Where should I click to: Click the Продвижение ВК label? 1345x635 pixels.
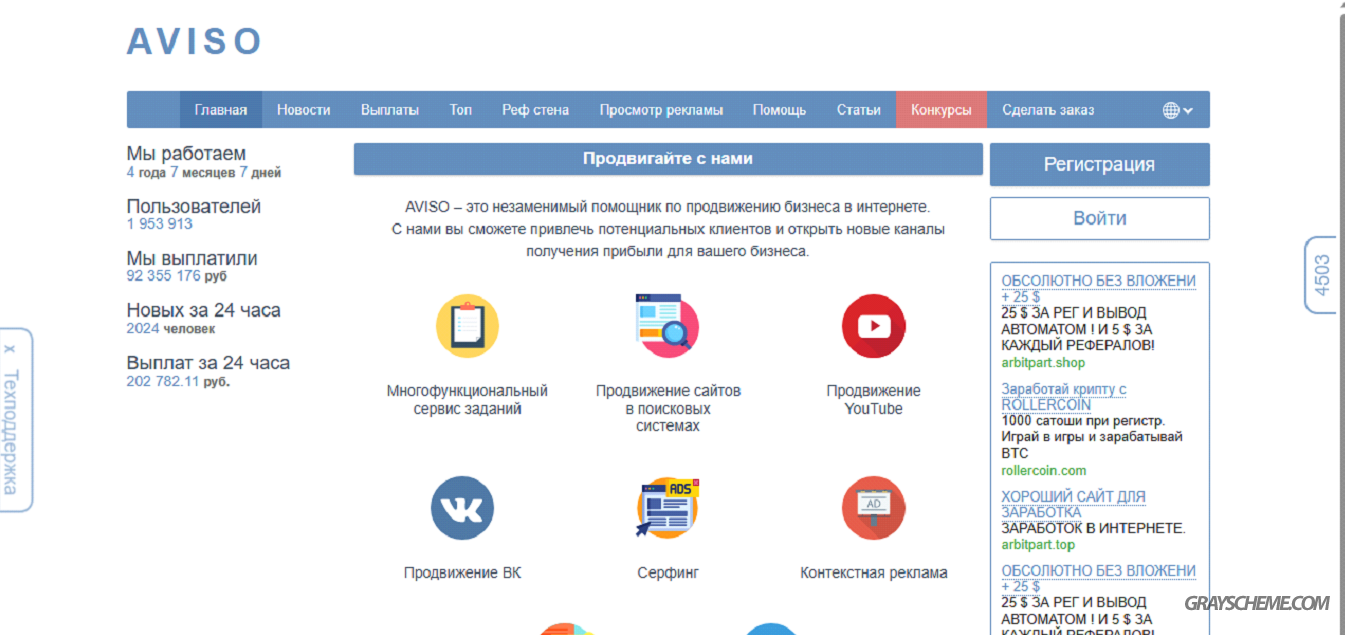click(462, 573)
